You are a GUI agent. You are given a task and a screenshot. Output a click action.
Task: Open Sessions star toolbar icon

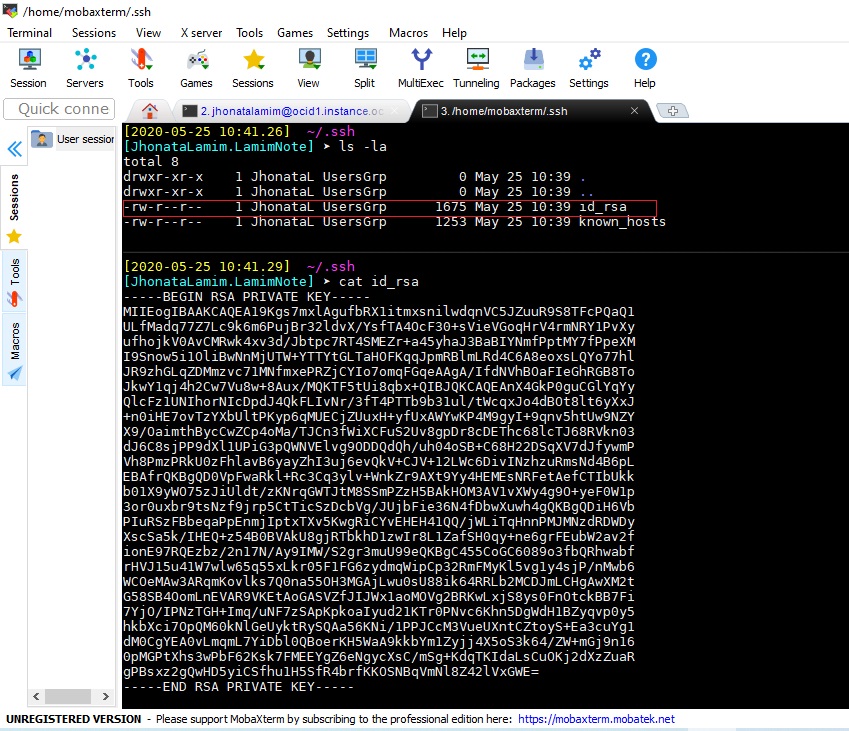[253, 69]
